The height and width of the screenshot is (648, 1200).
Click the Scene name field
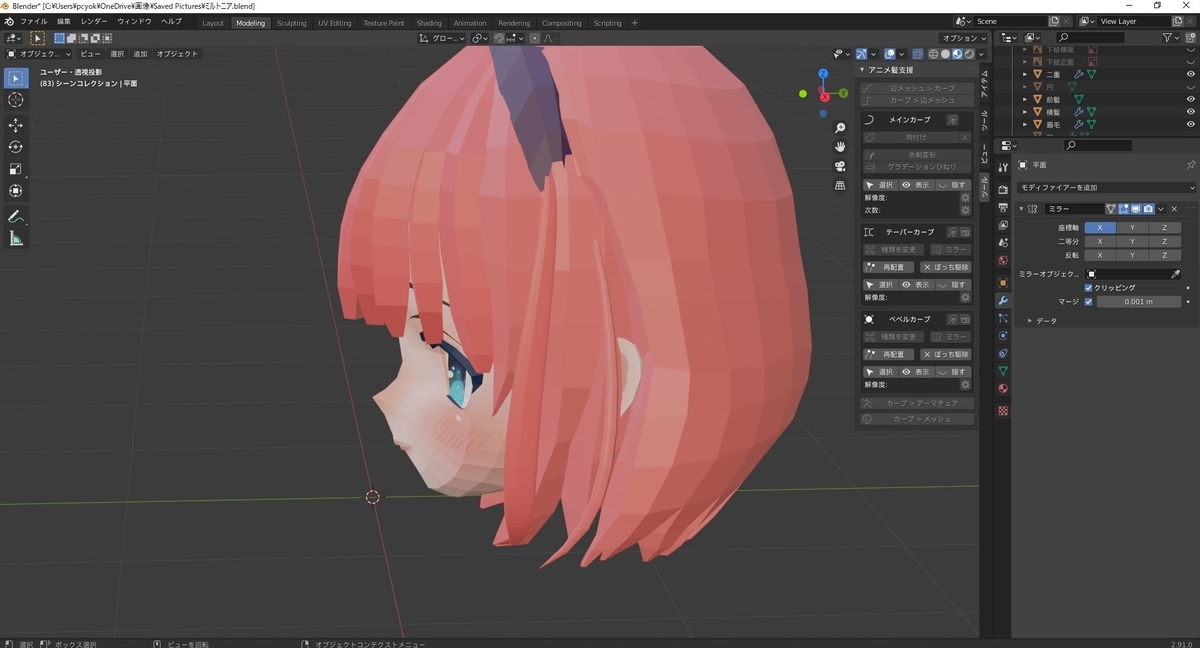[x=1010, y=21]
